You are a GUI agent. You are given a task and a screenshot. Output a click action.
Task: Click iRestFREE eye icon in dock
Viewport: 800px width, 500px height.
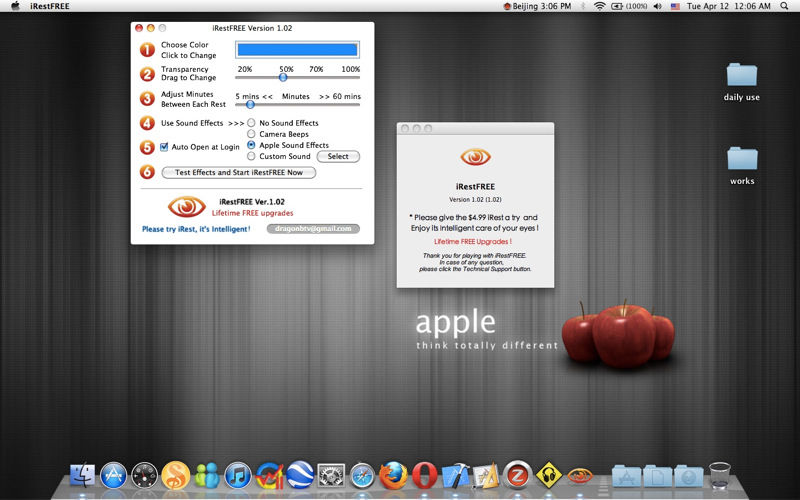[x=580, y=476]
